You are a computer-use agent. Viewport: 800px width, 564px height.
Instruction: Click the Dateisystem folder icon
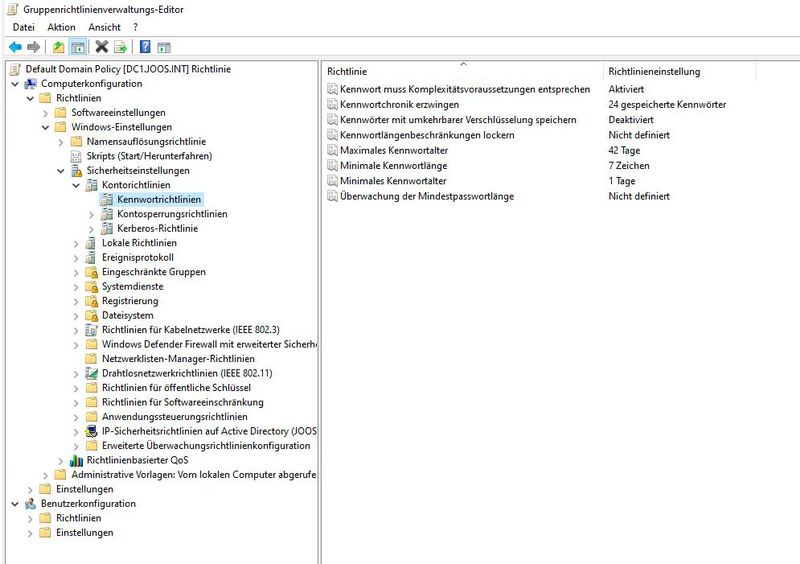coord(91,315)
